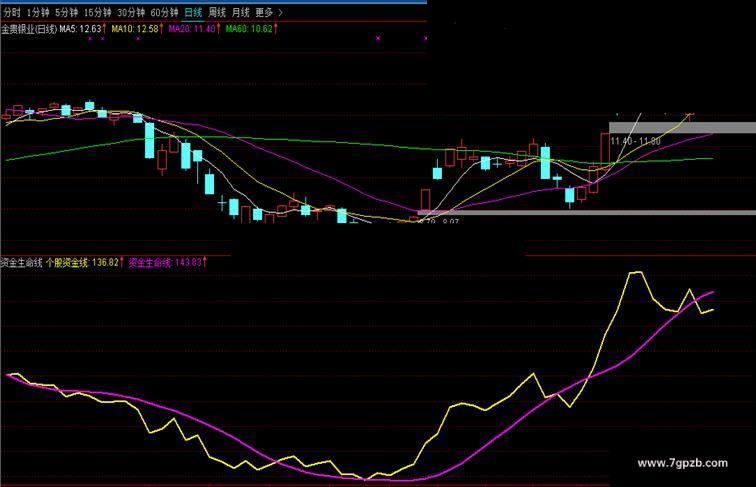Viewport: 756px width, 487px height.
Task: Click the red arrow after MA10 value
Action: (x=162, y=29)
